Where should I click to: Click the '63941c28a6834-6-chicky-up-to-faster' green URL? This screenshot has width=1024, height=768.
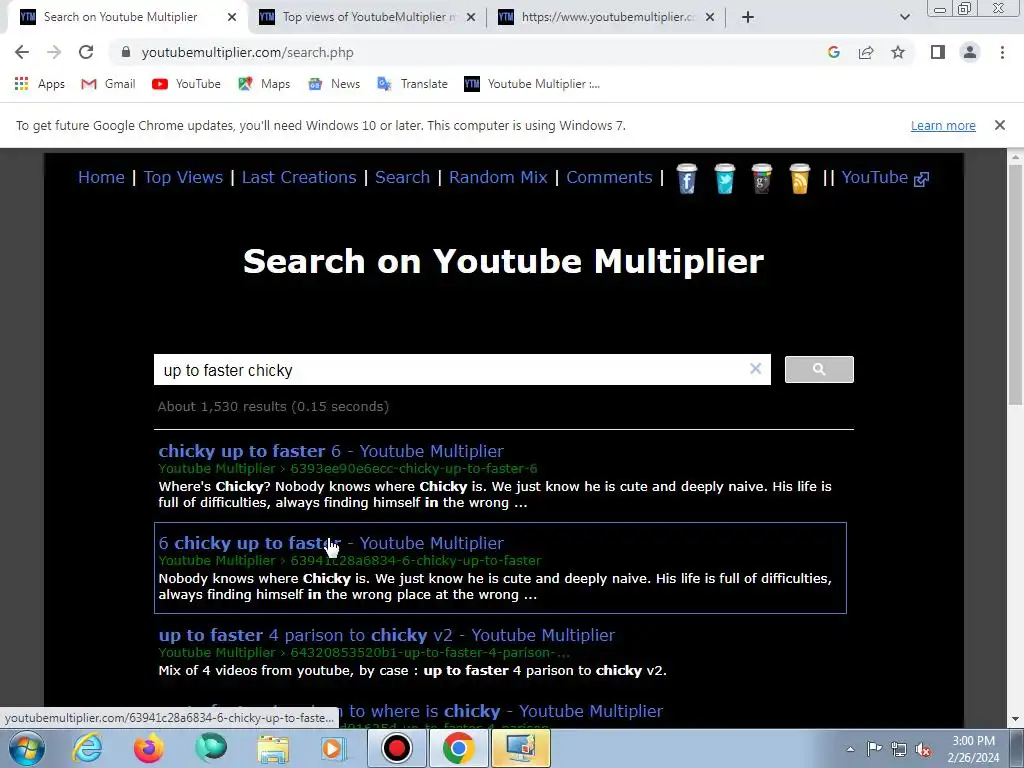[416, 560]
